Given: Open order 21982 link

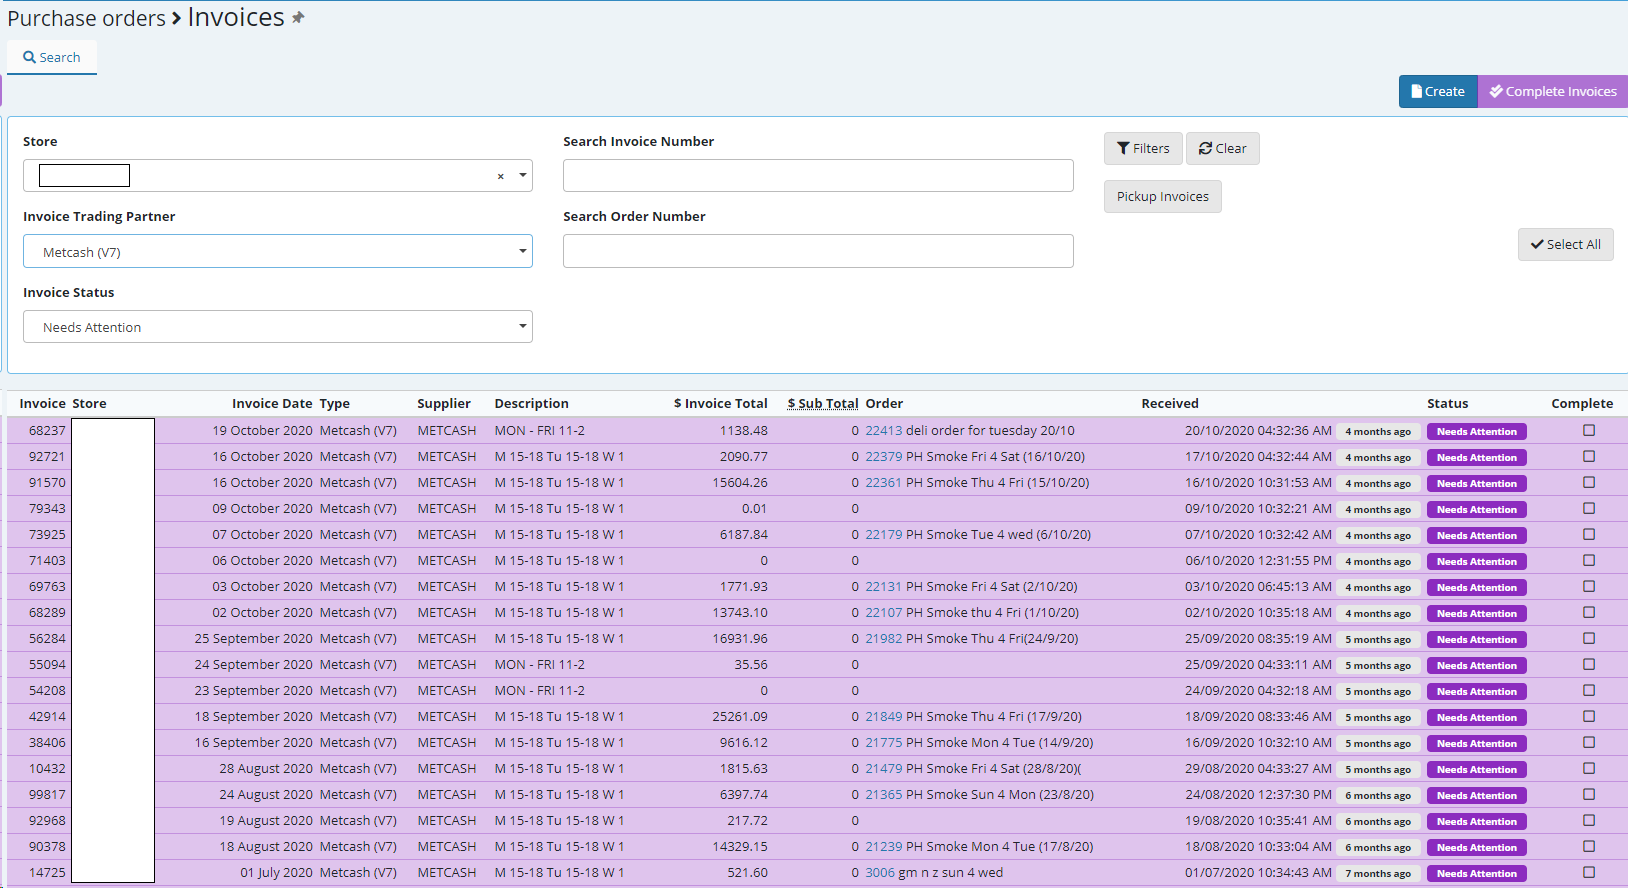Looking at the screenshot, I should pos(884,639).
